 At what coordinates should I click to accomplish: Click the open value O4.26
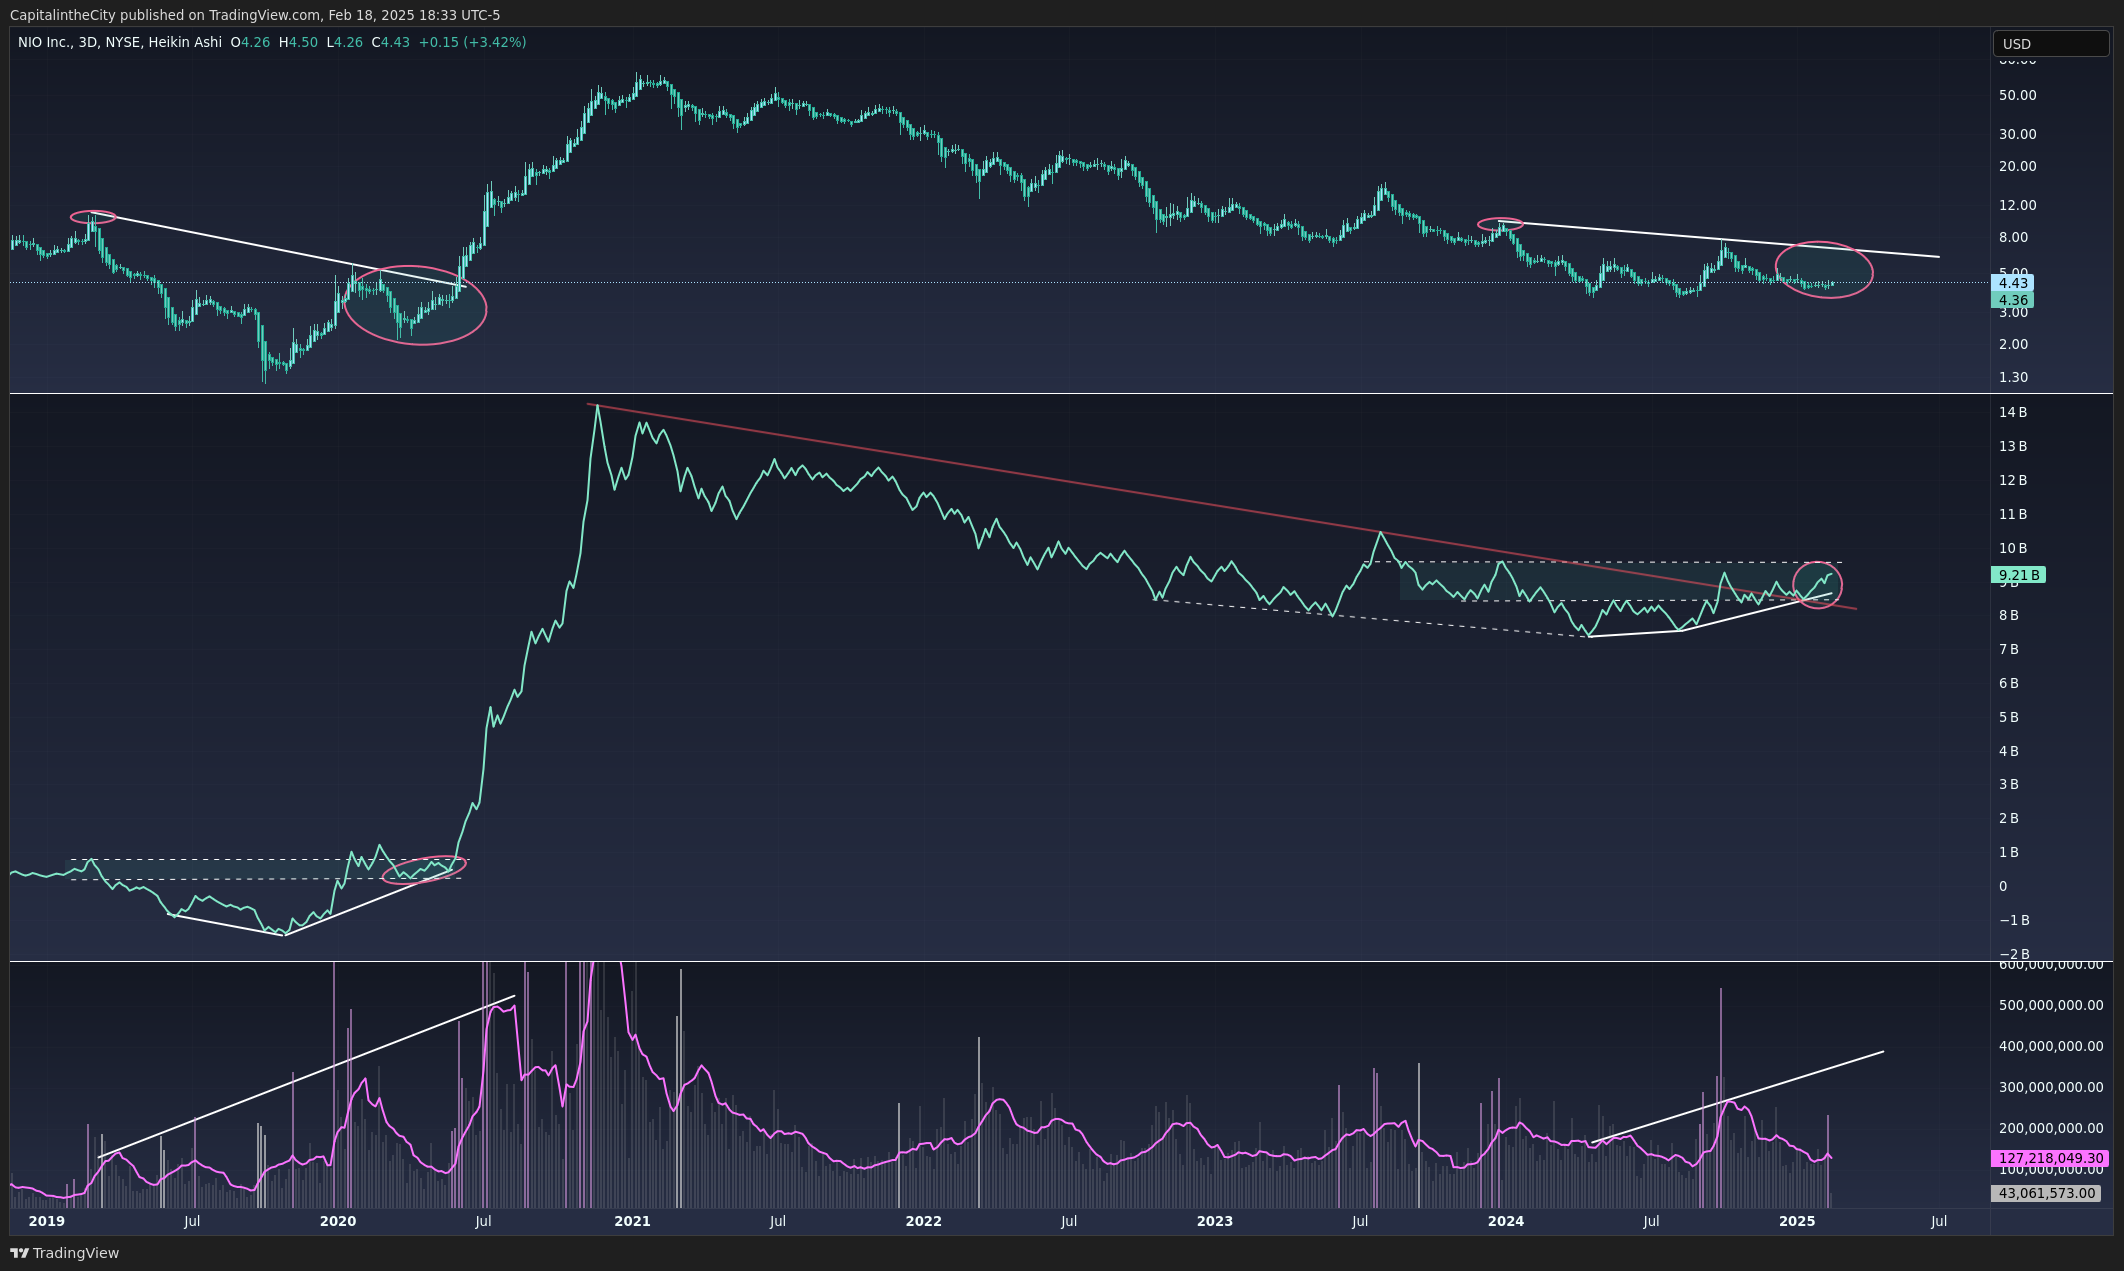(250, 42)
